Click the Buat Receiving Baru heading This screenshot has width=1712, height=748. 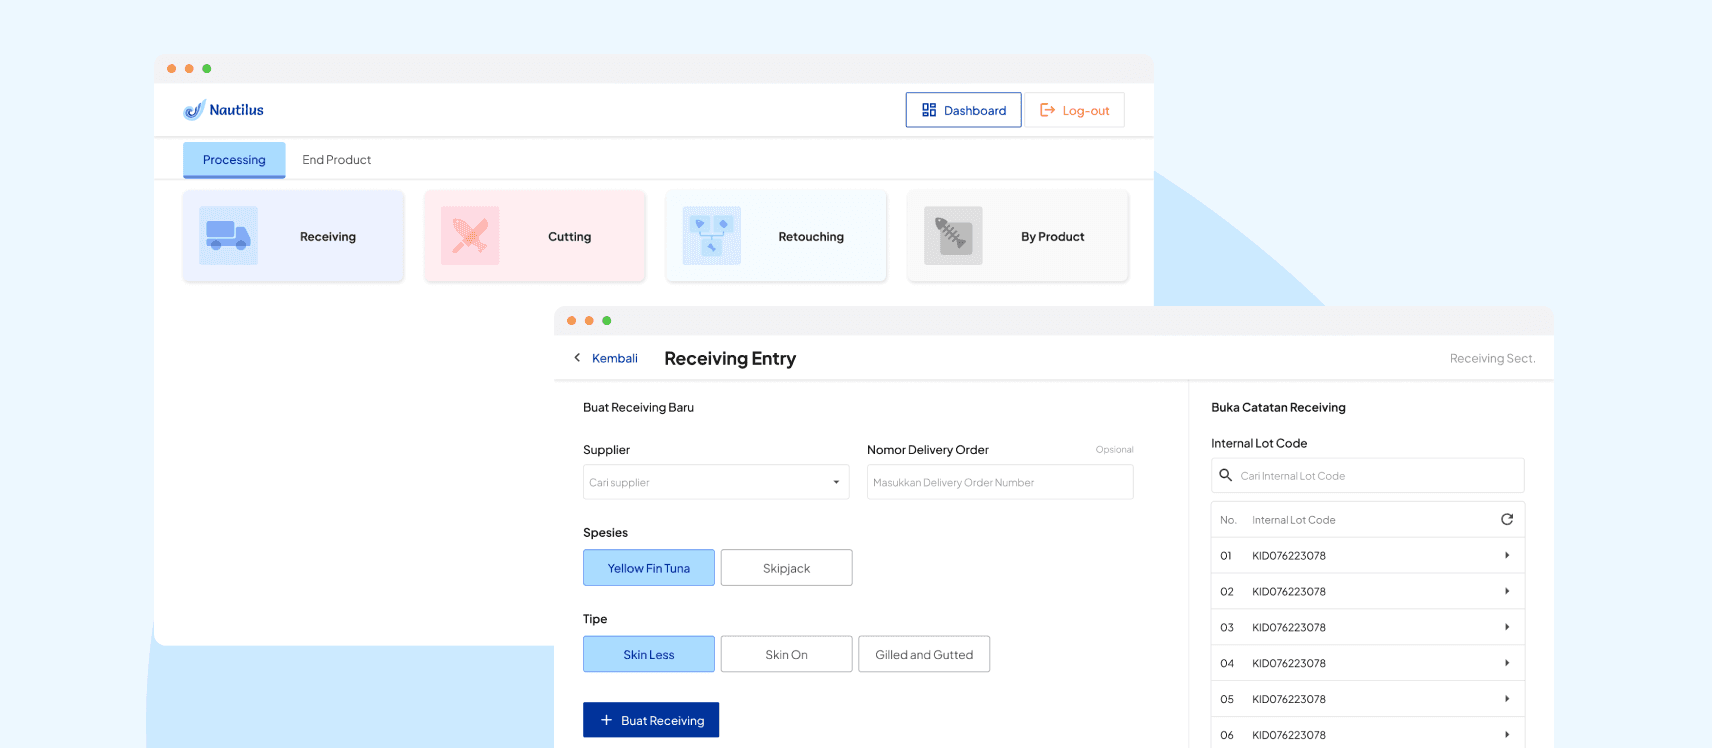(638, 407)
